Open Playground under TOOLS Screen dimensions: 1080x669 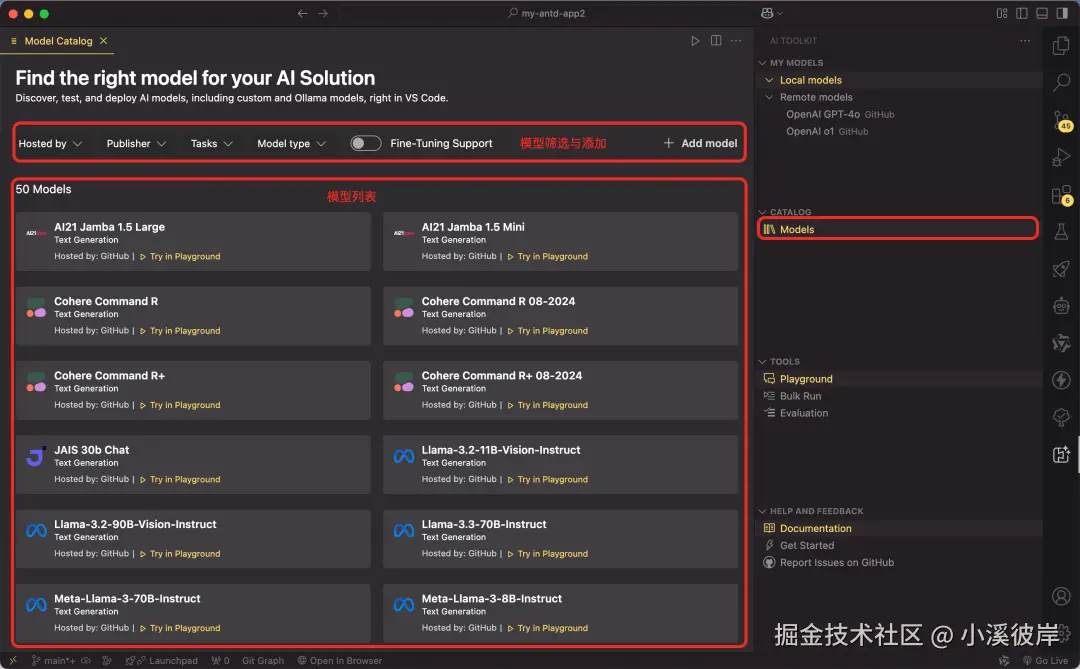900,379
